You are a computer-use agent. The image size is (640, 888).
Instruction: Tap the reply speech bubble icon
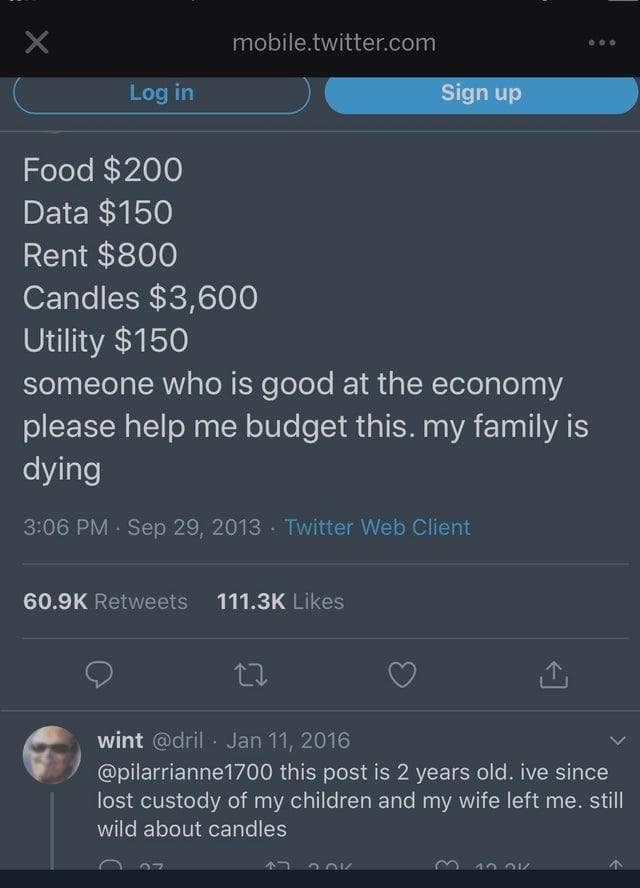[99, 674]
